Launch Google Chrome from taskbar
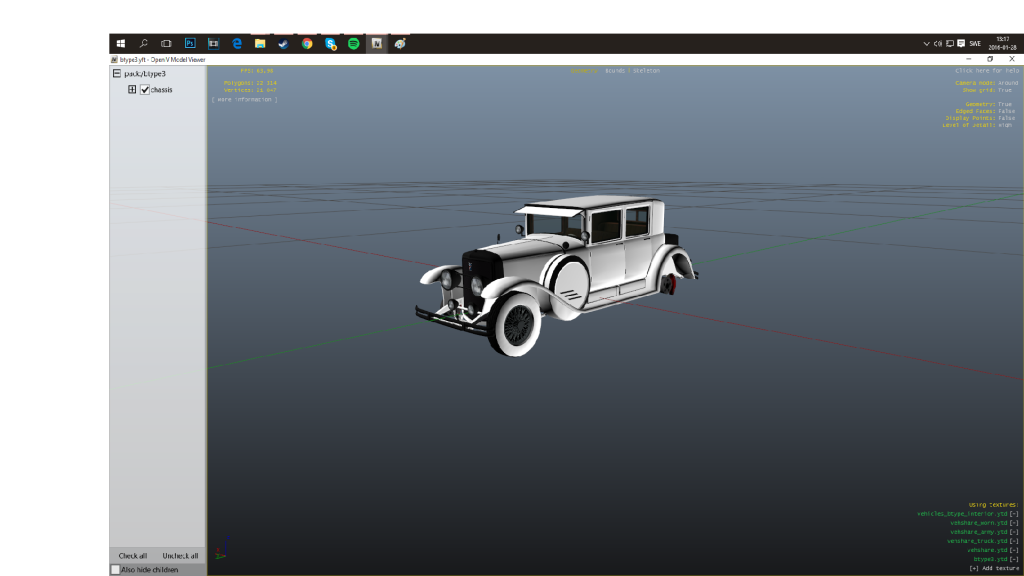 [x=307, y=44]
